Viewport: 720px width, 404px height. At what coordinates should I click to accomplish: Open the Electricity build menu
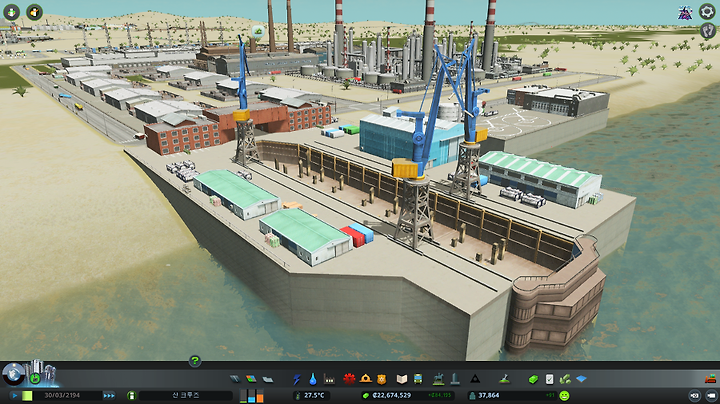click(x=297, y=379)
